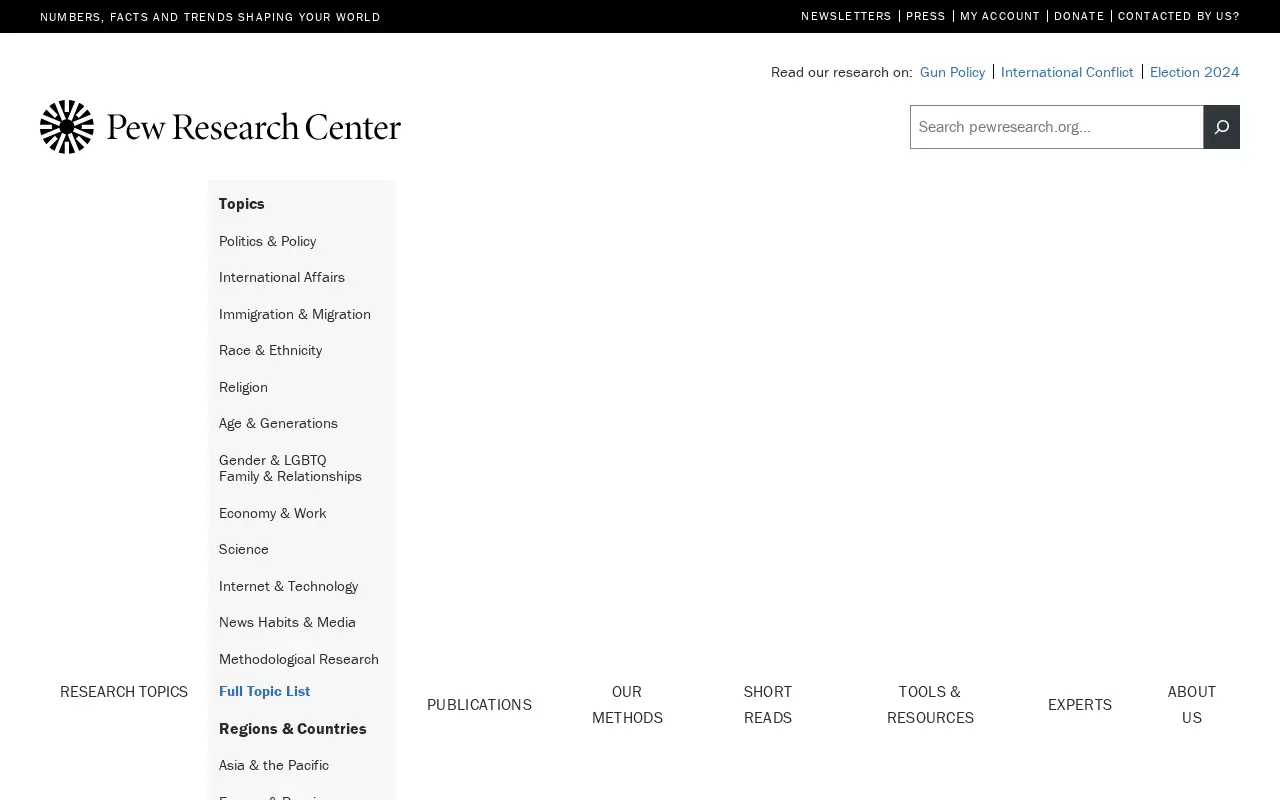Viewport: 1280px width, 800px height.
Task: Open the About Us menu item
Action: click(x=1192, y=705)
